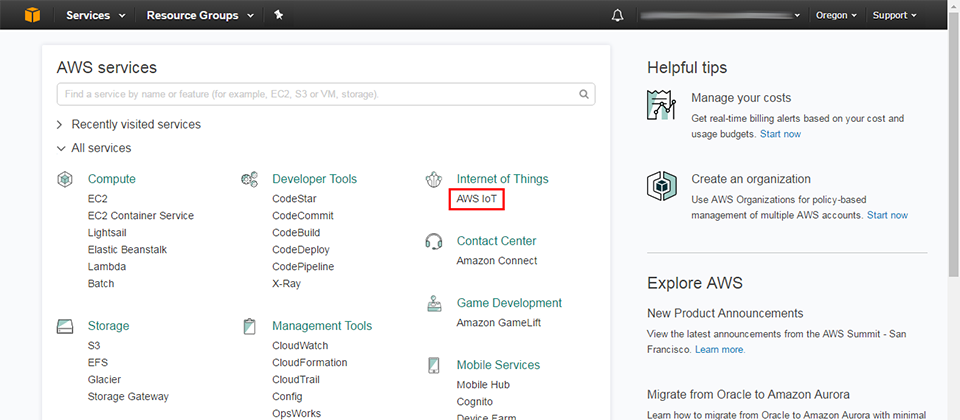Click Start now under Create an organization
Image resolution: width=960 pixels, height=420 pixels.
coord(888,216)
